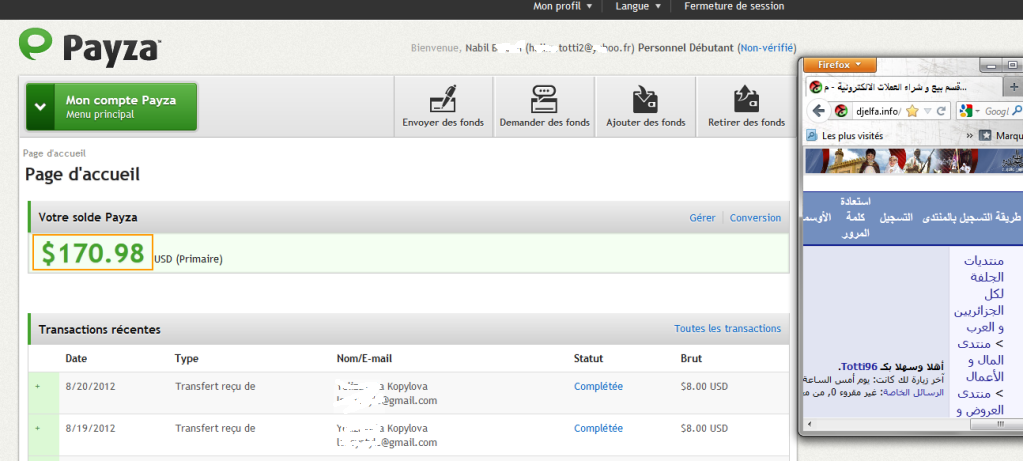Image resolution: width=1023 pixels, height=461 pixels.
Task: Click the Statut column header
Action: [588, 359]
